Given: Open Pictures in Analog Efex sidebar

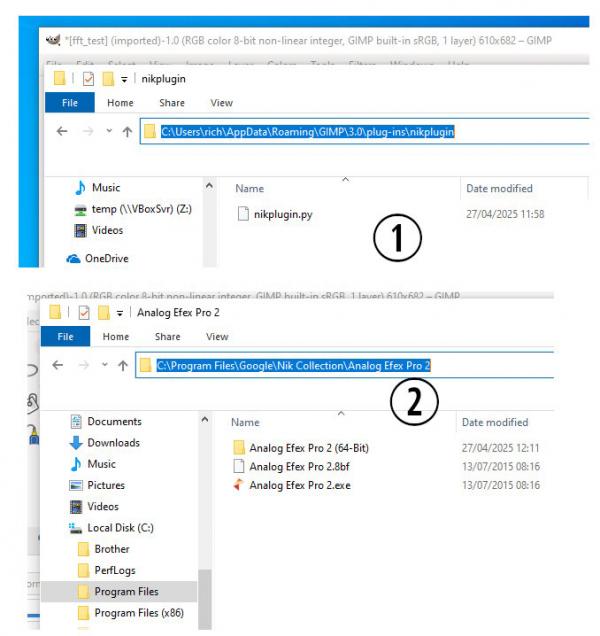Looking at the screenshot, I should 106,485.
